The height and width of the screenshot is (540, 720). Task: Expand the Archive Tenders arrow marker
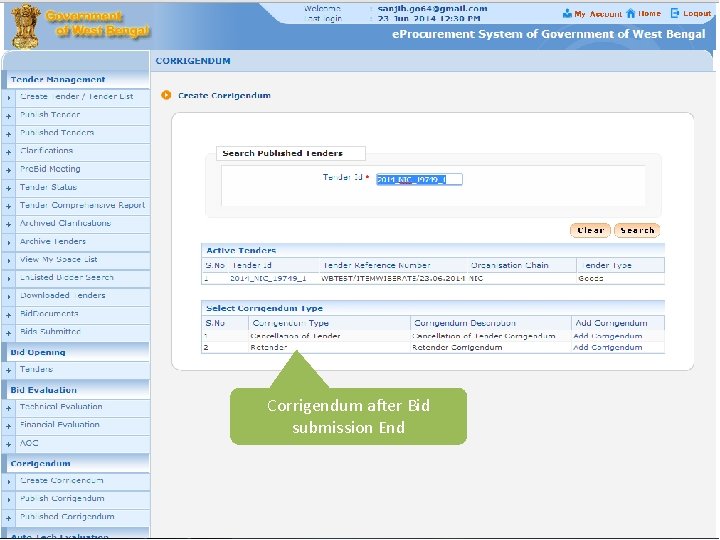click(x=9, y=242)
